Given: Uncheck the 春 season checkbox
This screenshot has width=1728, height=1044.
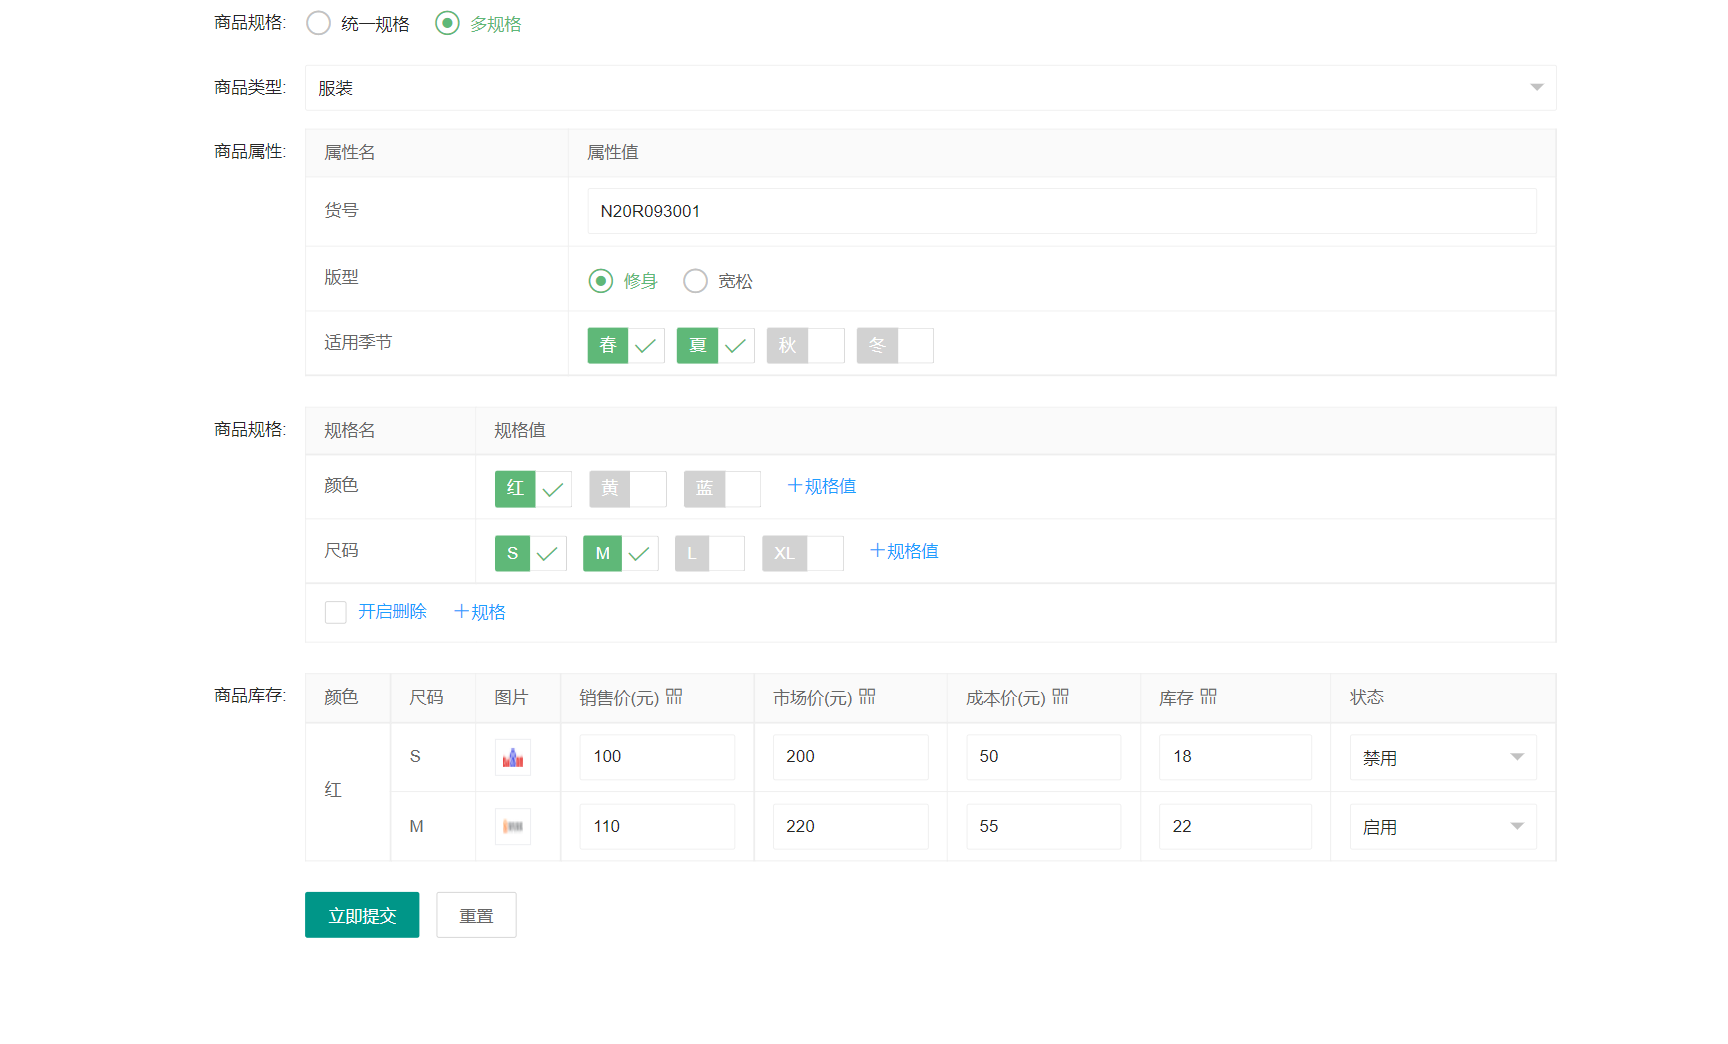Looking at the screenshot, I should [626, 345].
